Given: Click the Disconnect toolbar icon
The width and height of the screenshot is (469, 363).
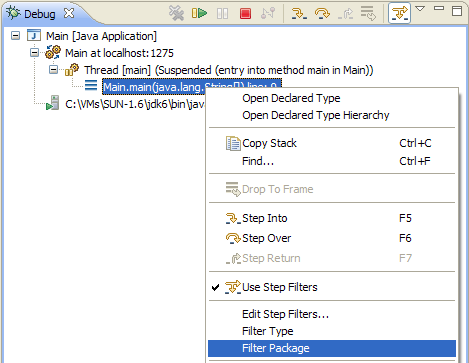Looking at the screenshot, I should point(268,13).
